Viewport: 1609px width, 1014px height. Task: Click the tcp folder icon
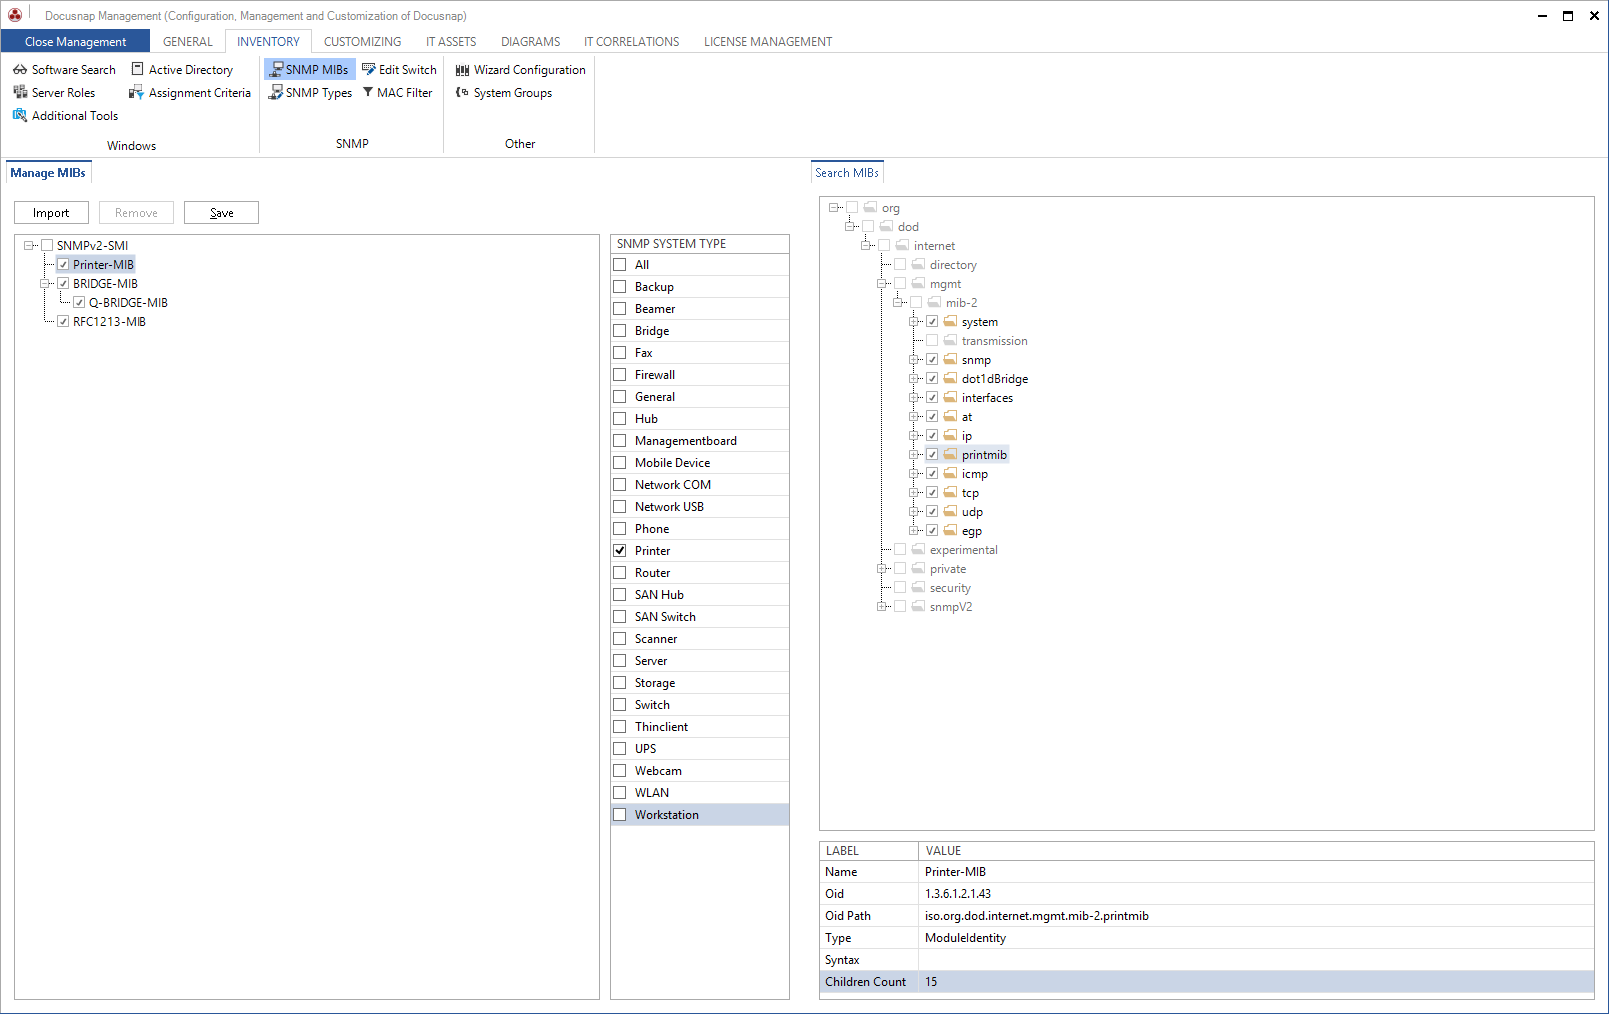[x=950, y=492]
